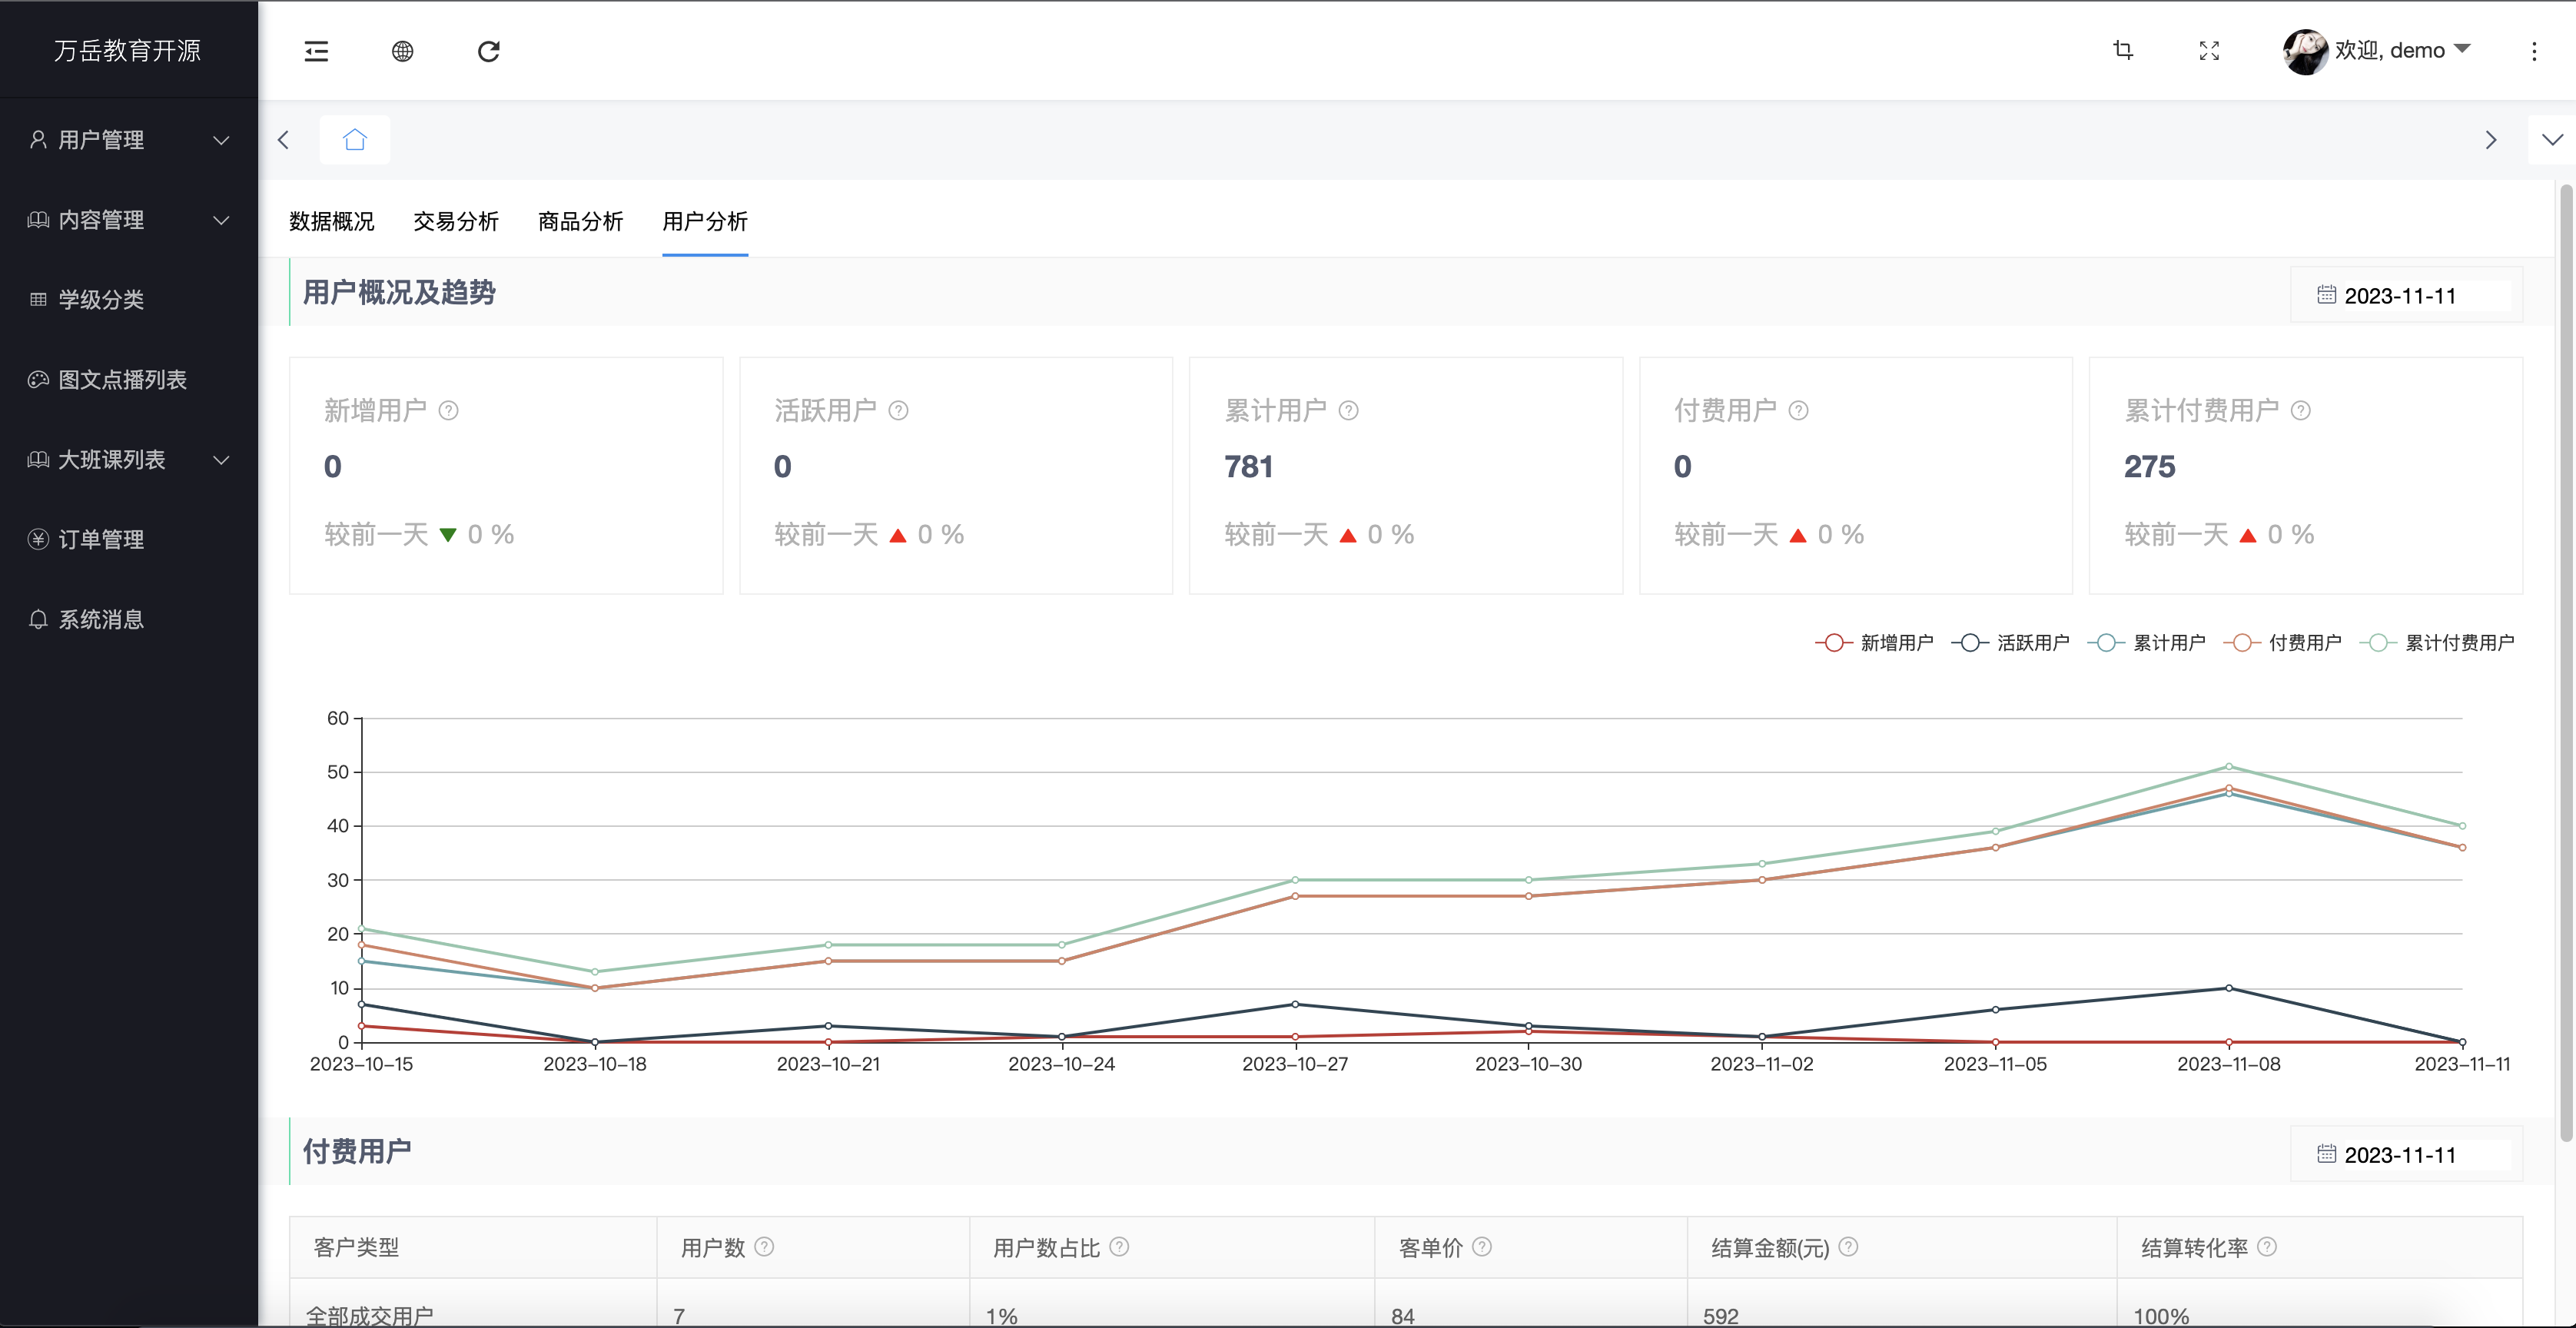Click the help icon beside 付费用户 card
Viewport: 2576px width, 1328px height.
click(1798, 410)
